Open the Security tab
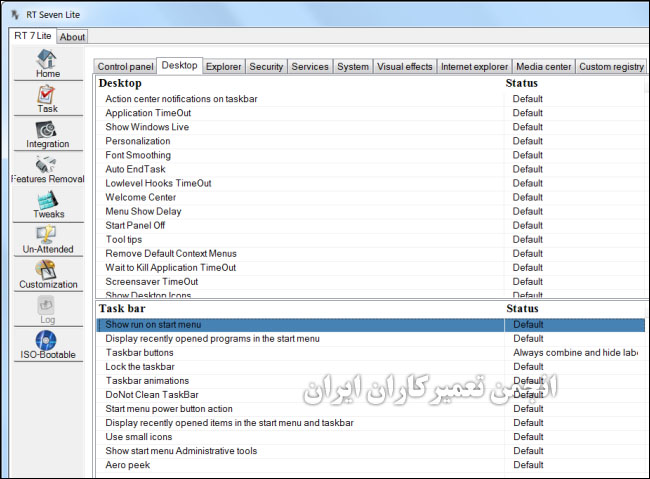The image size is (650, 479). [x=266, y=66]
